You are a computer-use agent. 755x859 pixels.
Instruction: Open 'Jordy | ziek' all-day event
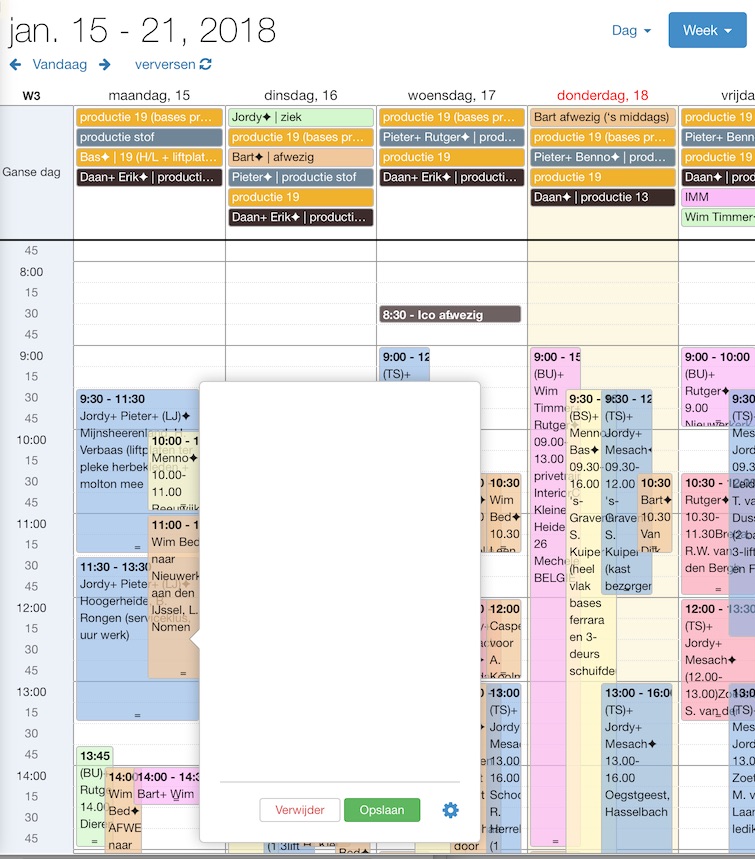(x=301, y=117)
